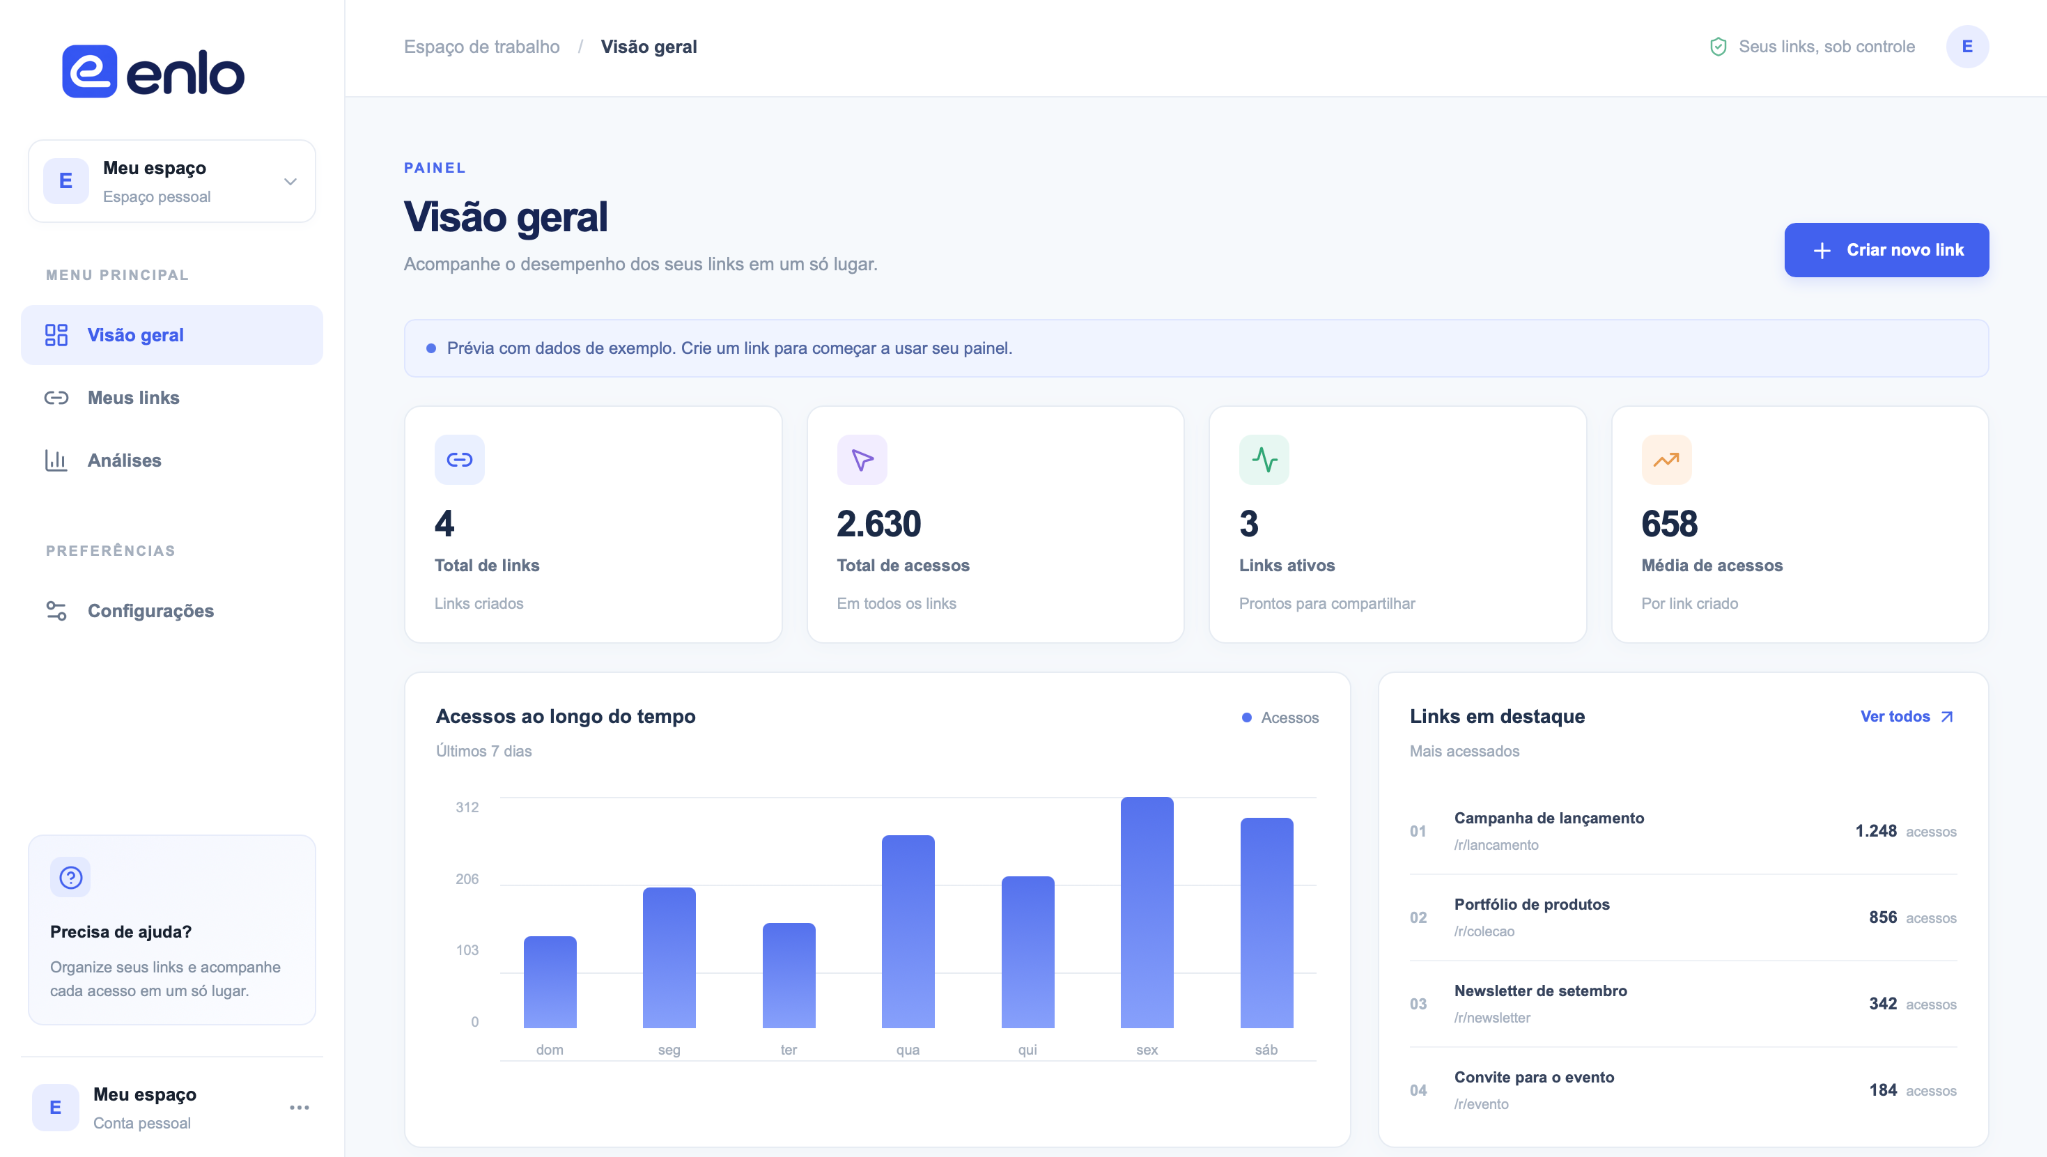Click the trending arrow icon on Média de acessos card
The height and width of the screenshot is (1157, 2047).
[1666, 460]
